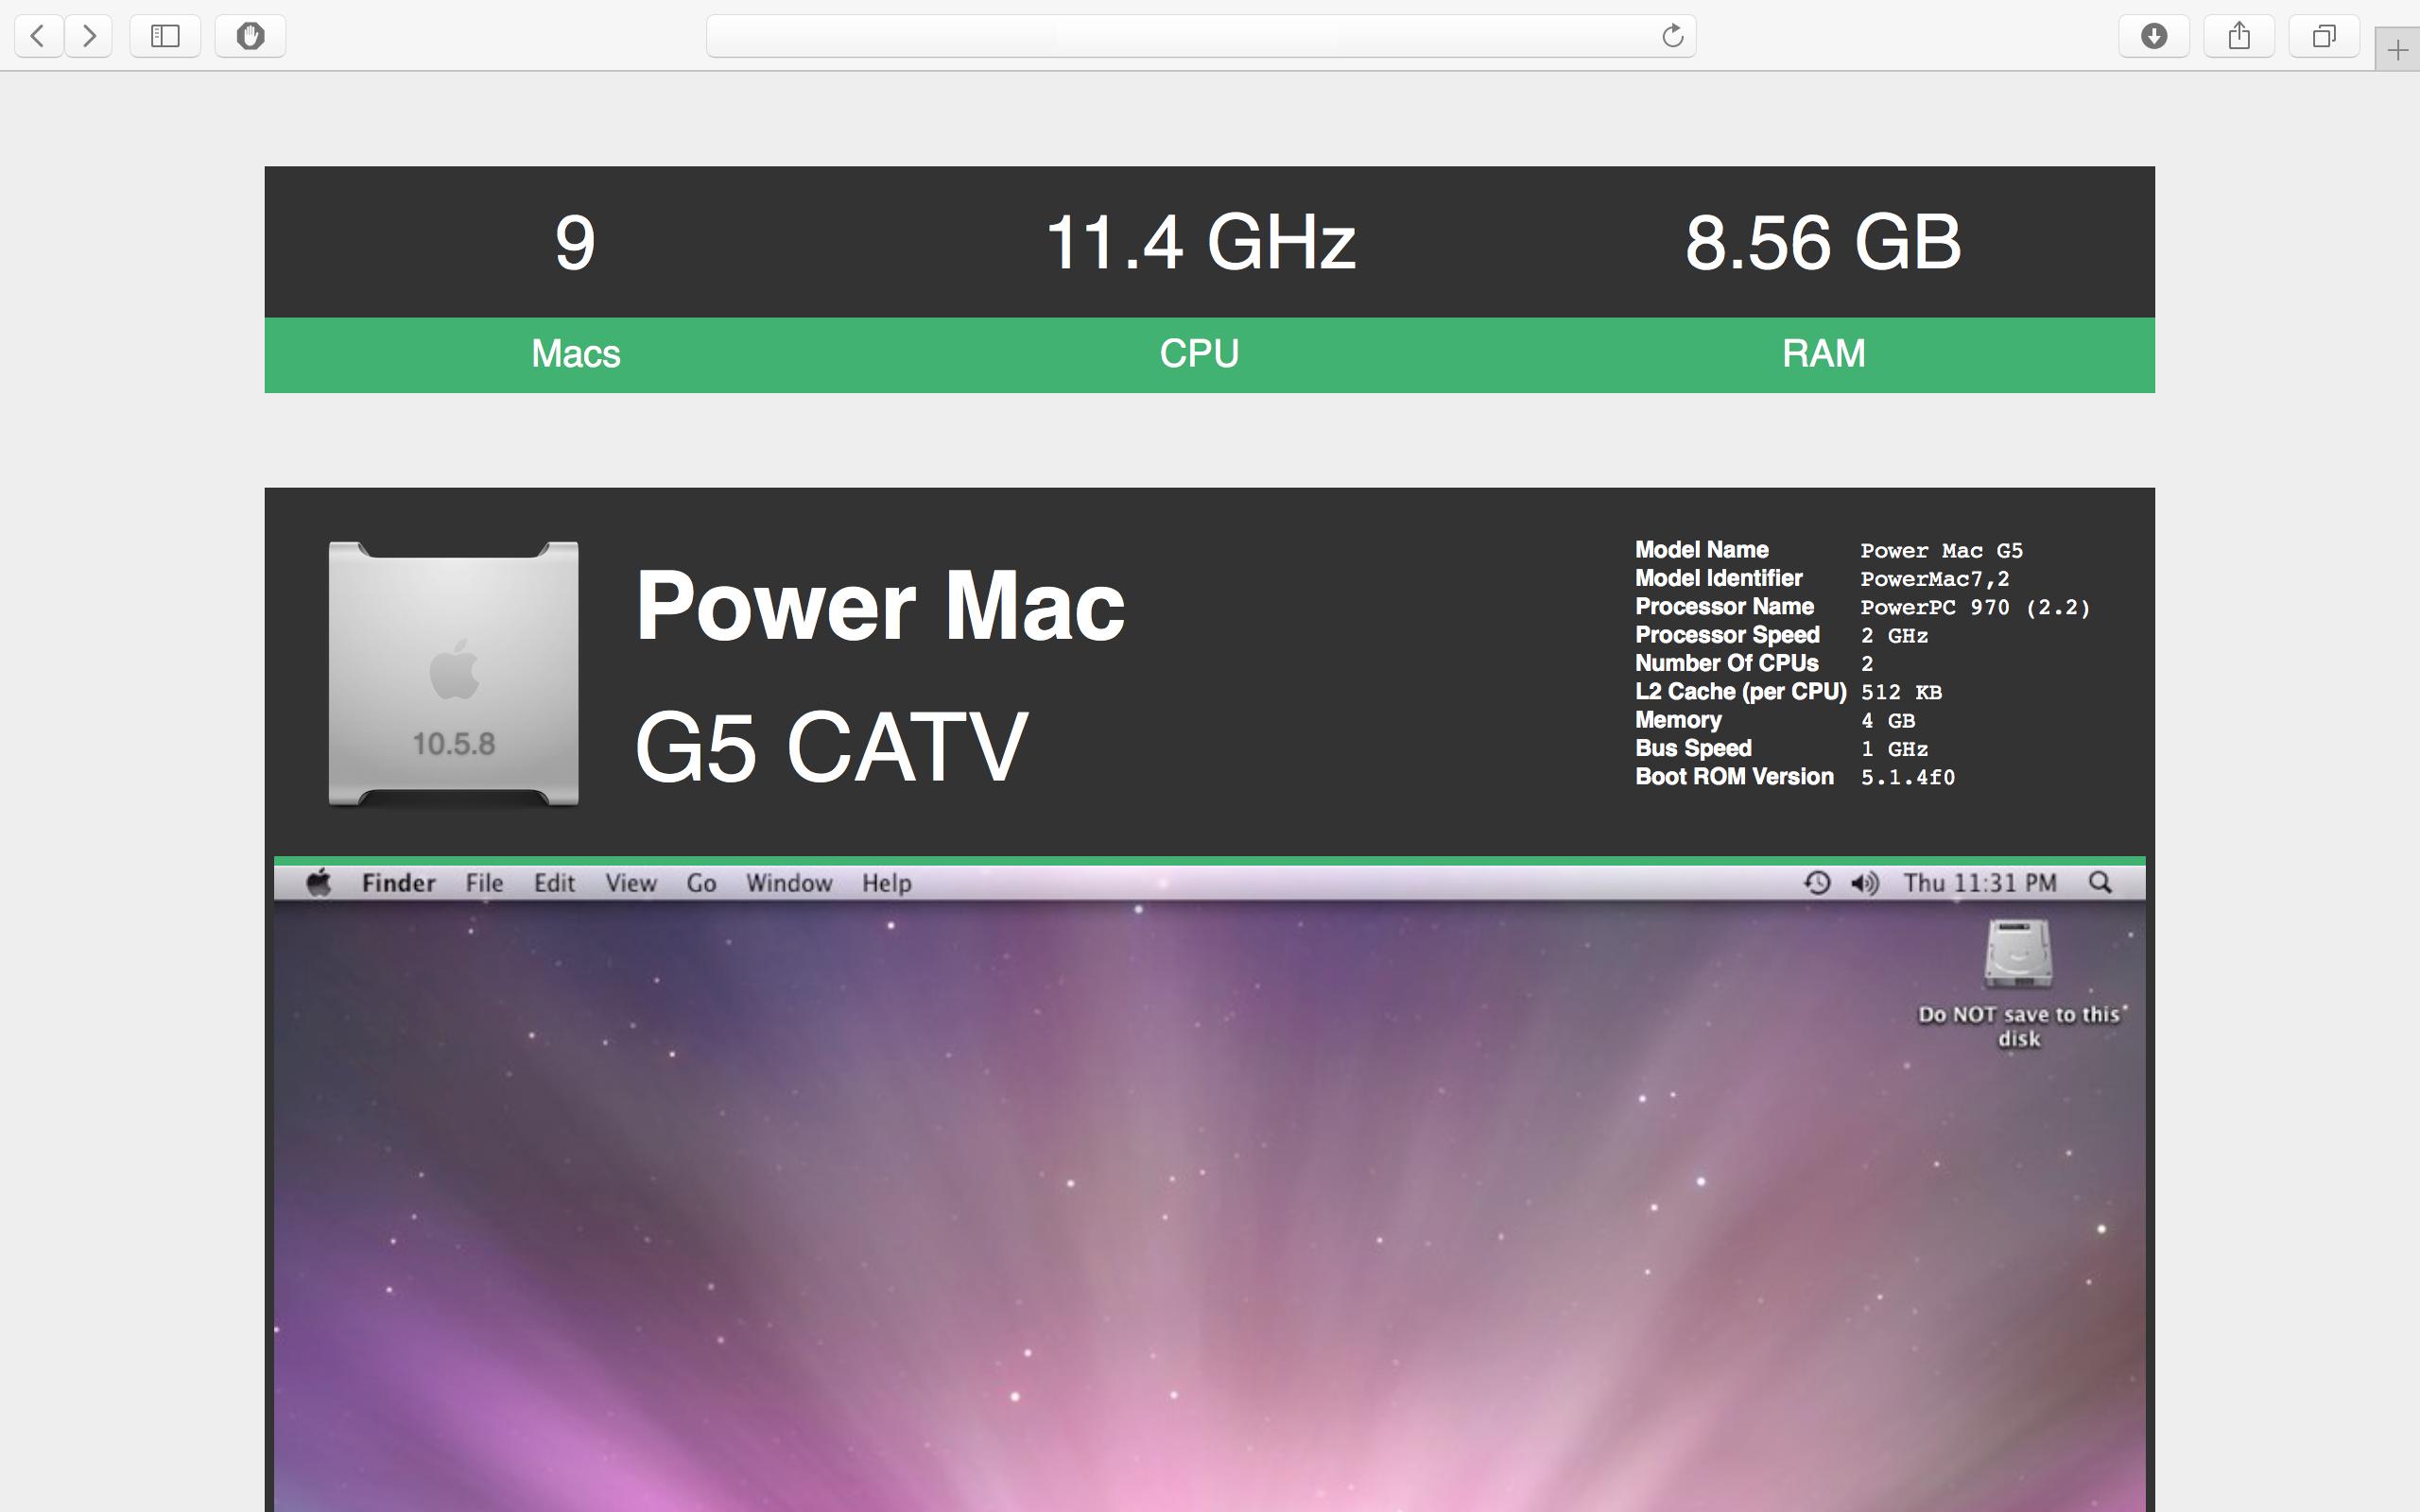Click the Power Mac G5 tower image
This screenshot has height=1512, width=2420.
[454, 673]
